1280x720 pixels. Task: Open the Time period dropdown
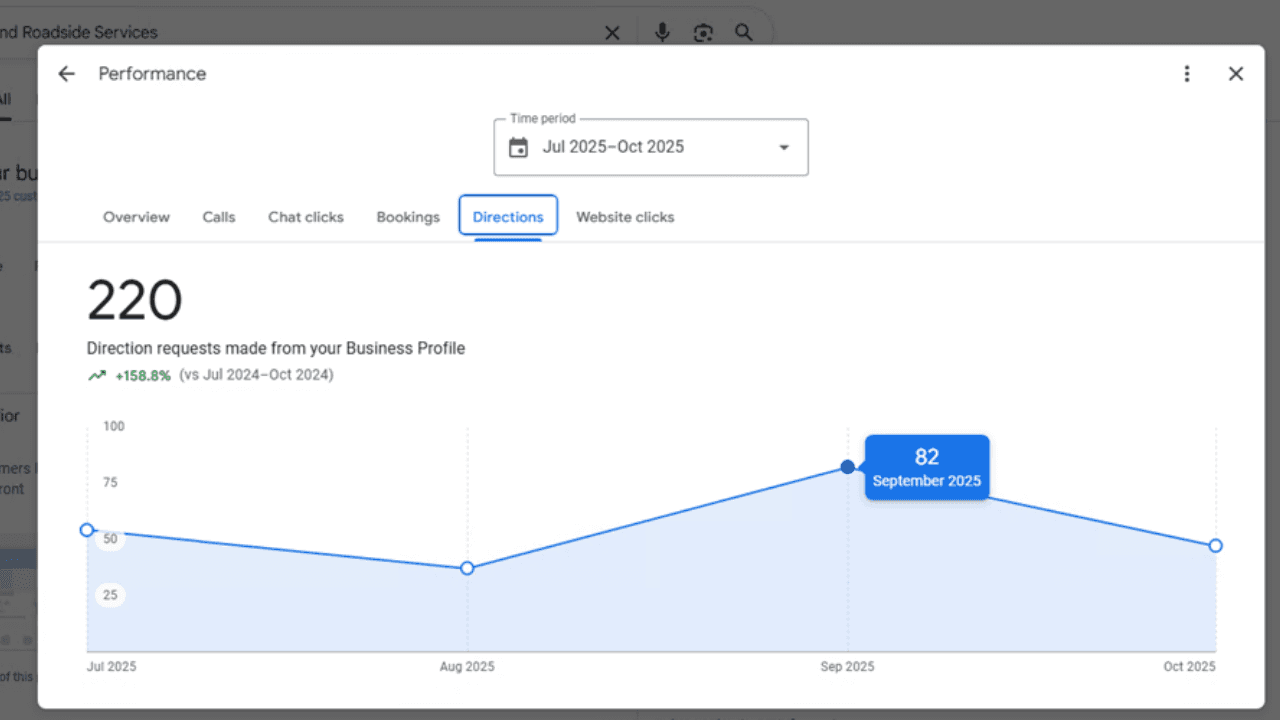(x=784, y=146)
